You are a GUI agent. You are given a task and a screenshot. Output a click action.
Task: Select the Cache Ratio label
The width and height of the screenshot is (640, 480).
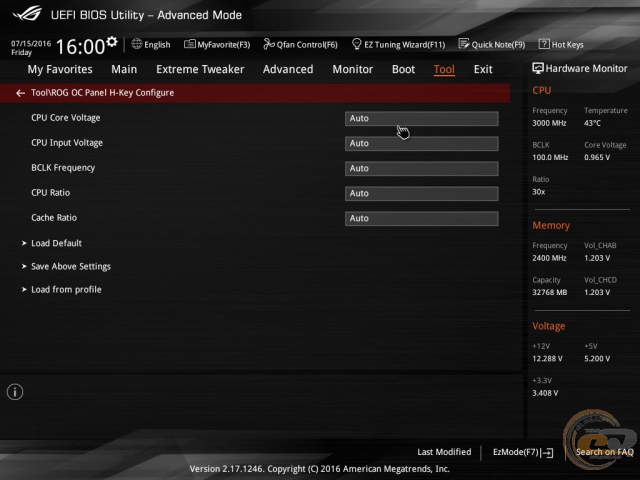54,218
